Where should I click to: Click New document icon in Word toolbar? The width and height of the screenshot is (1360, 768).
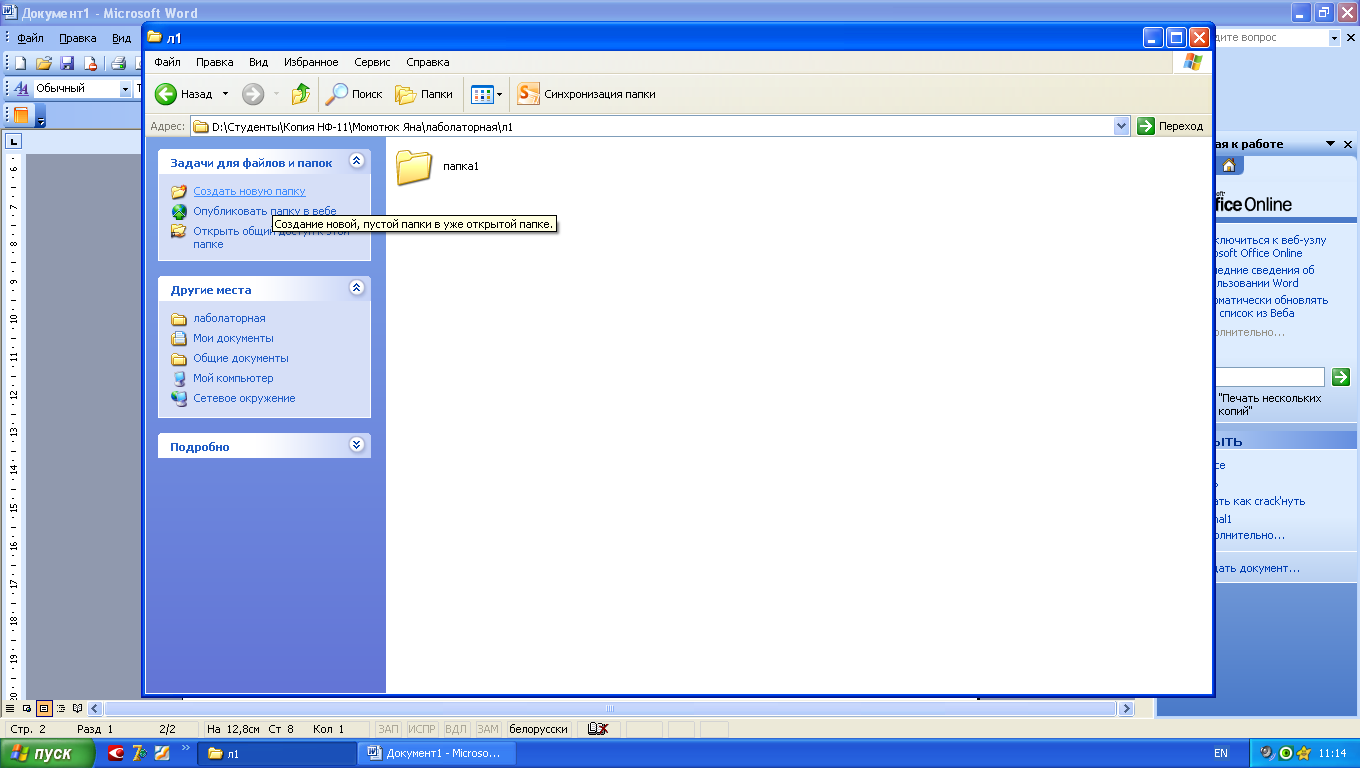[20, 63]
